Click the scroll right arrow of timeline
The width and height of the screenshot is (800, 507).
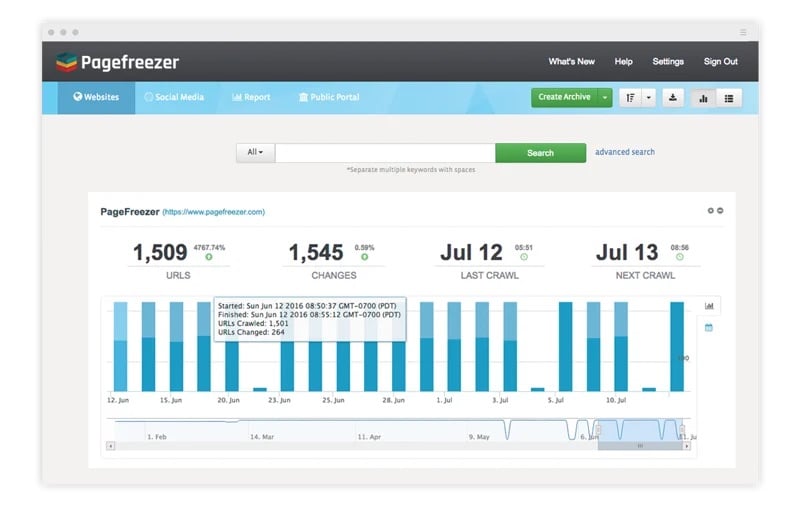[x=687, y=446]
